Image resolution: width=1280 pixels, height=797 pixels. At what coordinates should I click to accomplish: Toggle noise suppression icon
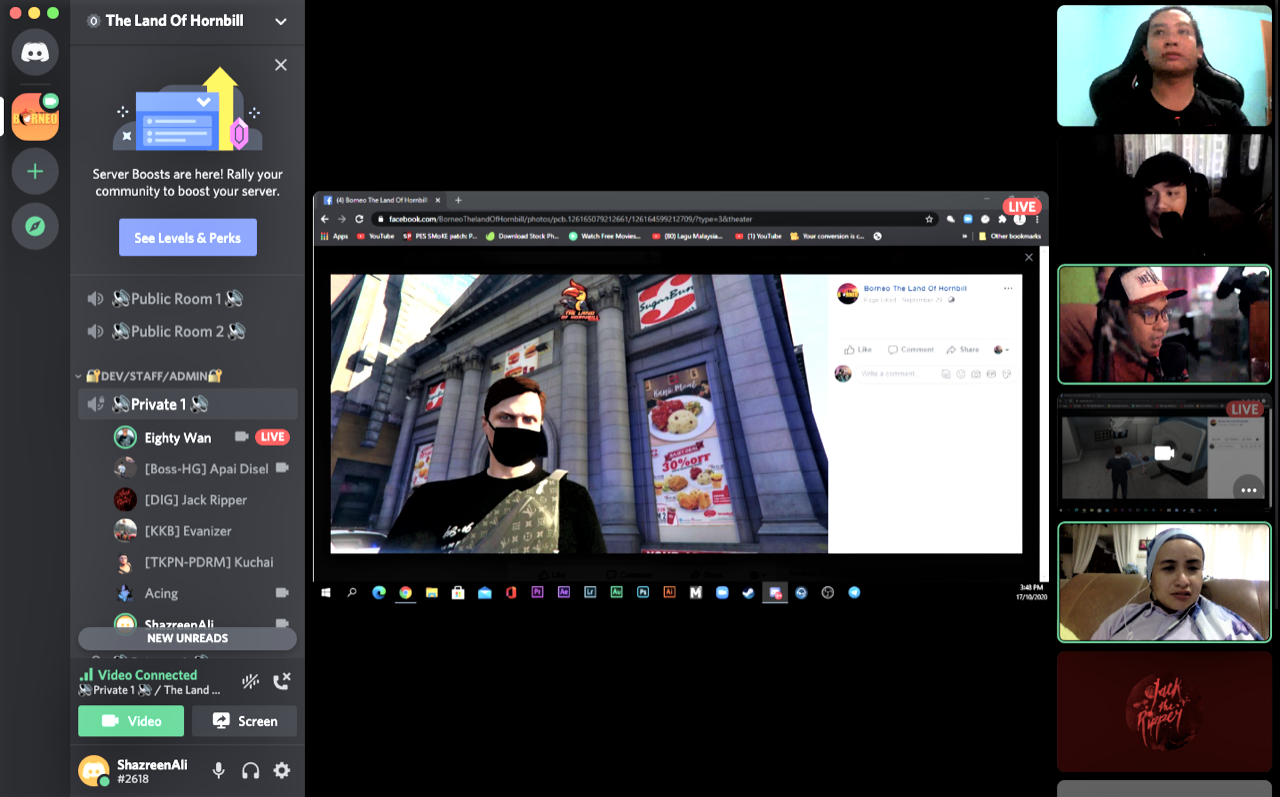pos(250,681)
